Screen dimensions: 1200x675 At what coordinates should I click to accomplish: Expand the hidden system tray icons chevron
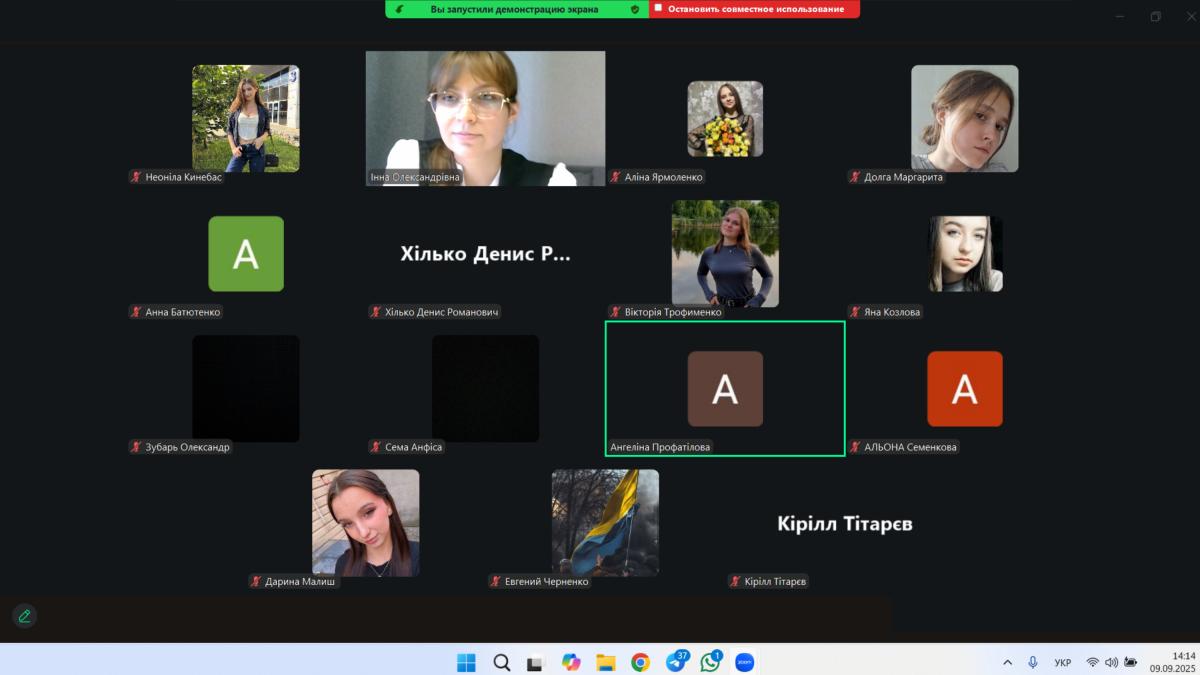point(1007,662)
